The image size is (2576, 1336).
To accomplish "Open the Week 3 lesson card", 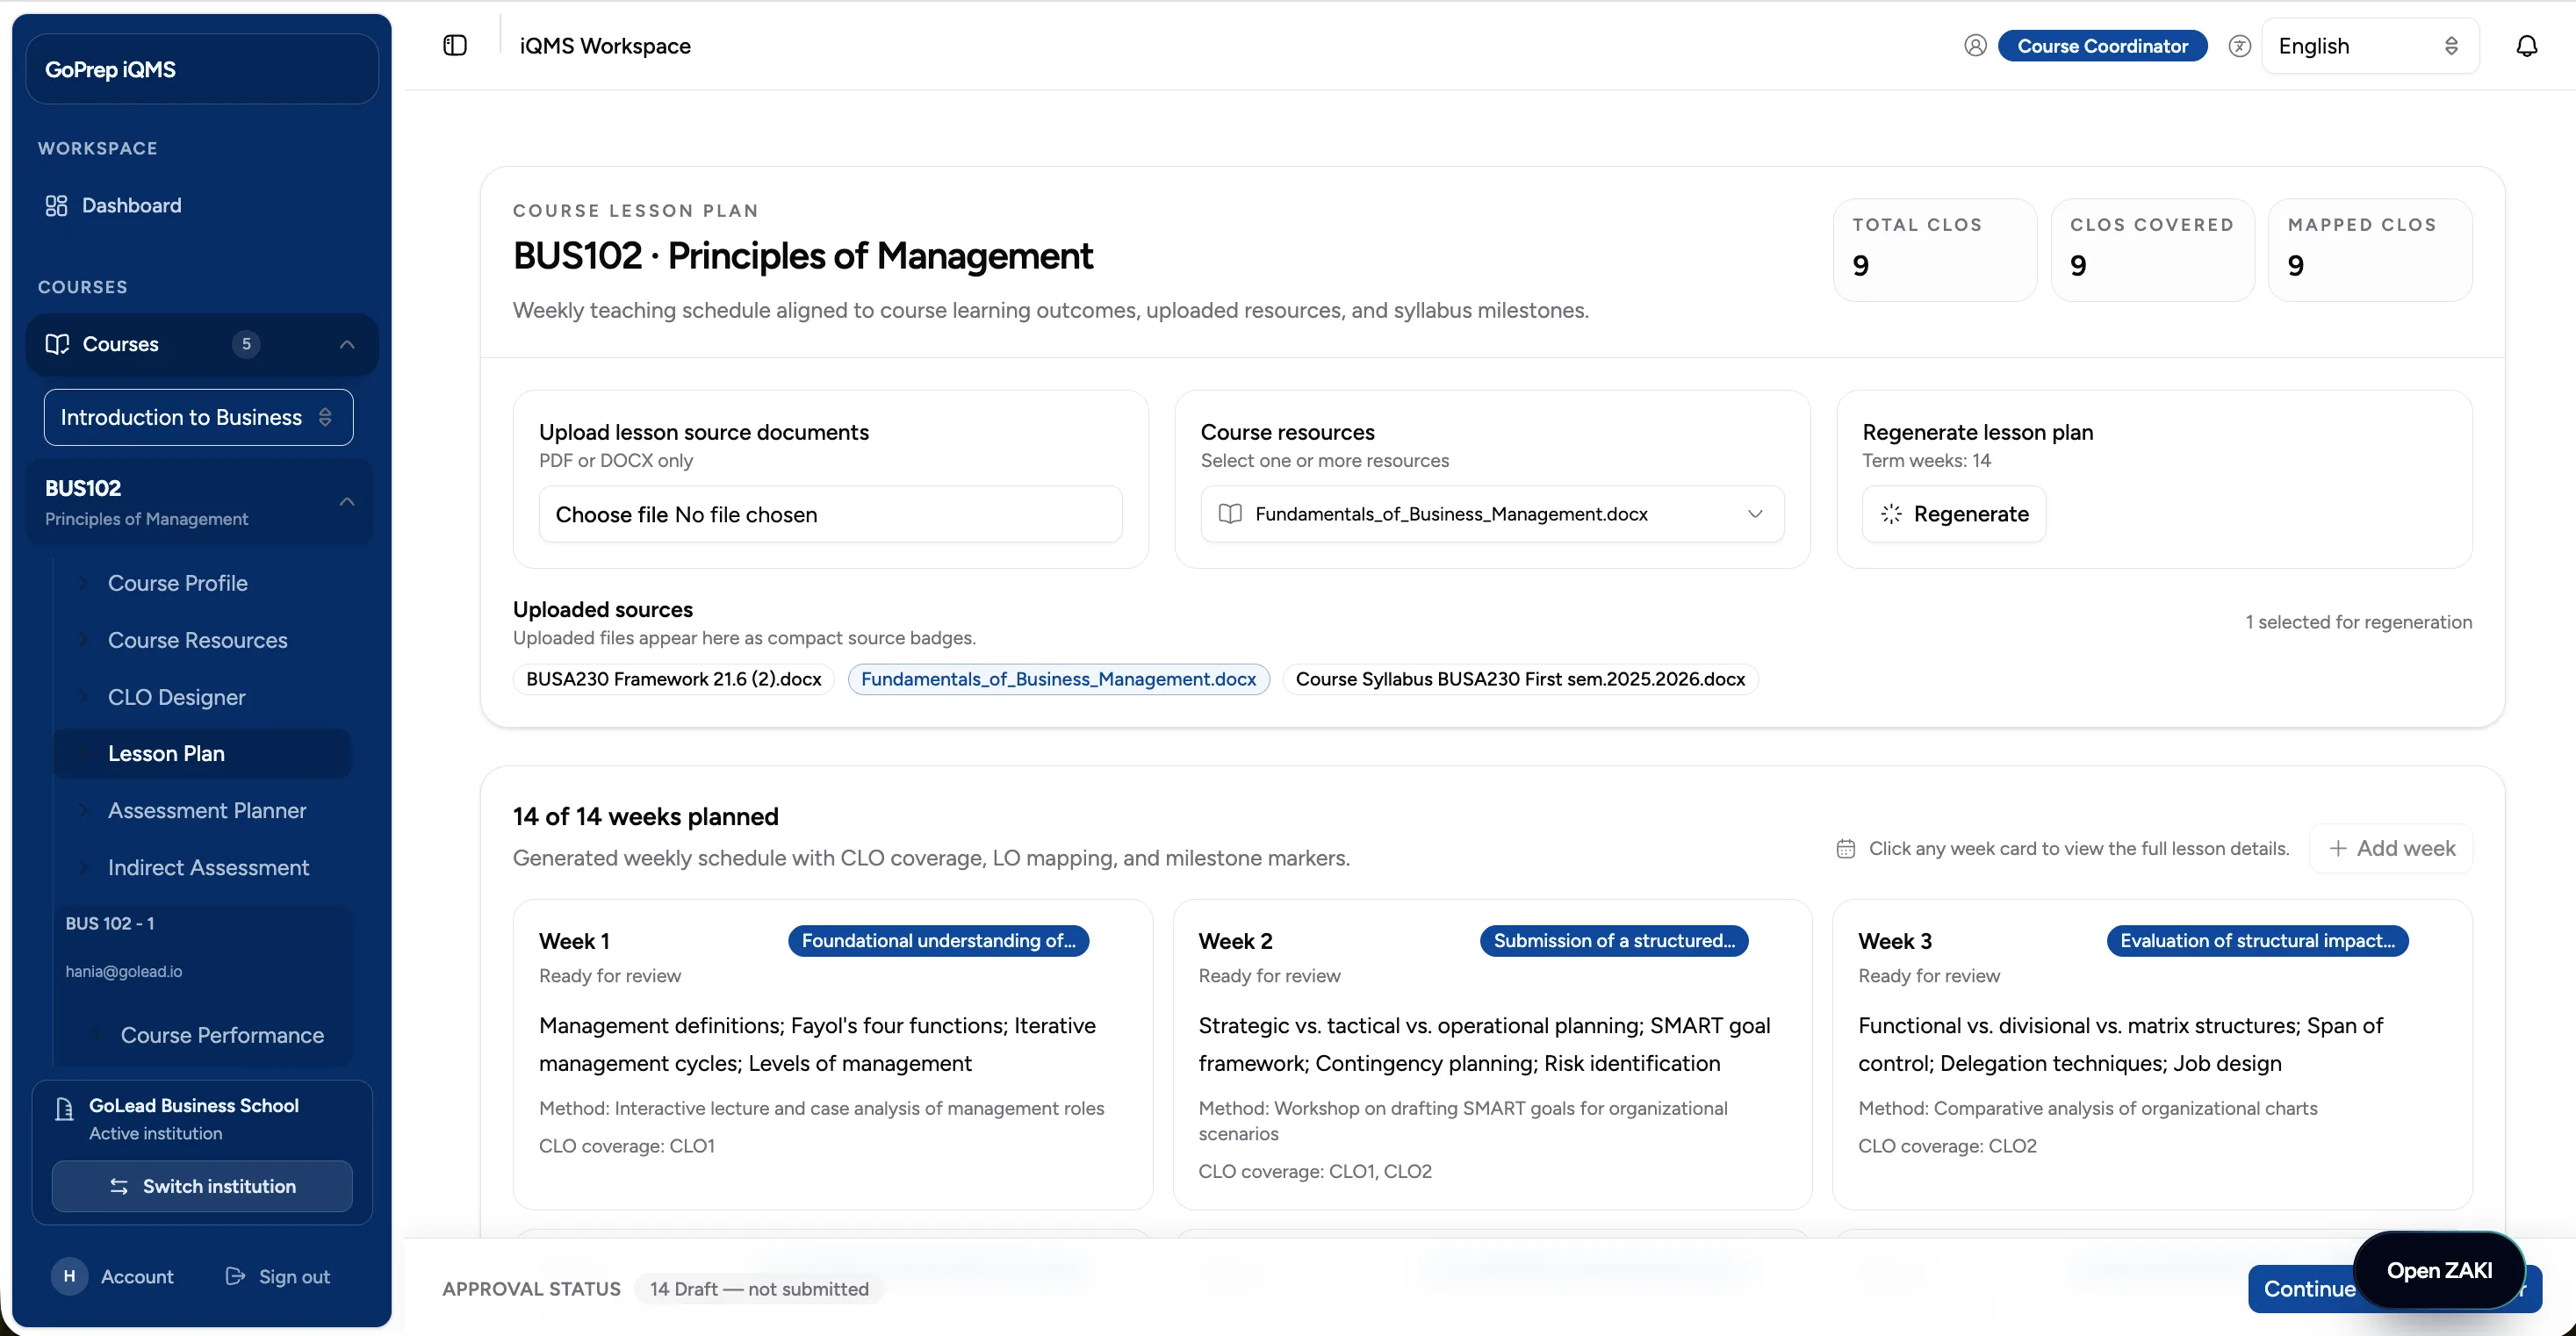I will click(2152, 1055).
